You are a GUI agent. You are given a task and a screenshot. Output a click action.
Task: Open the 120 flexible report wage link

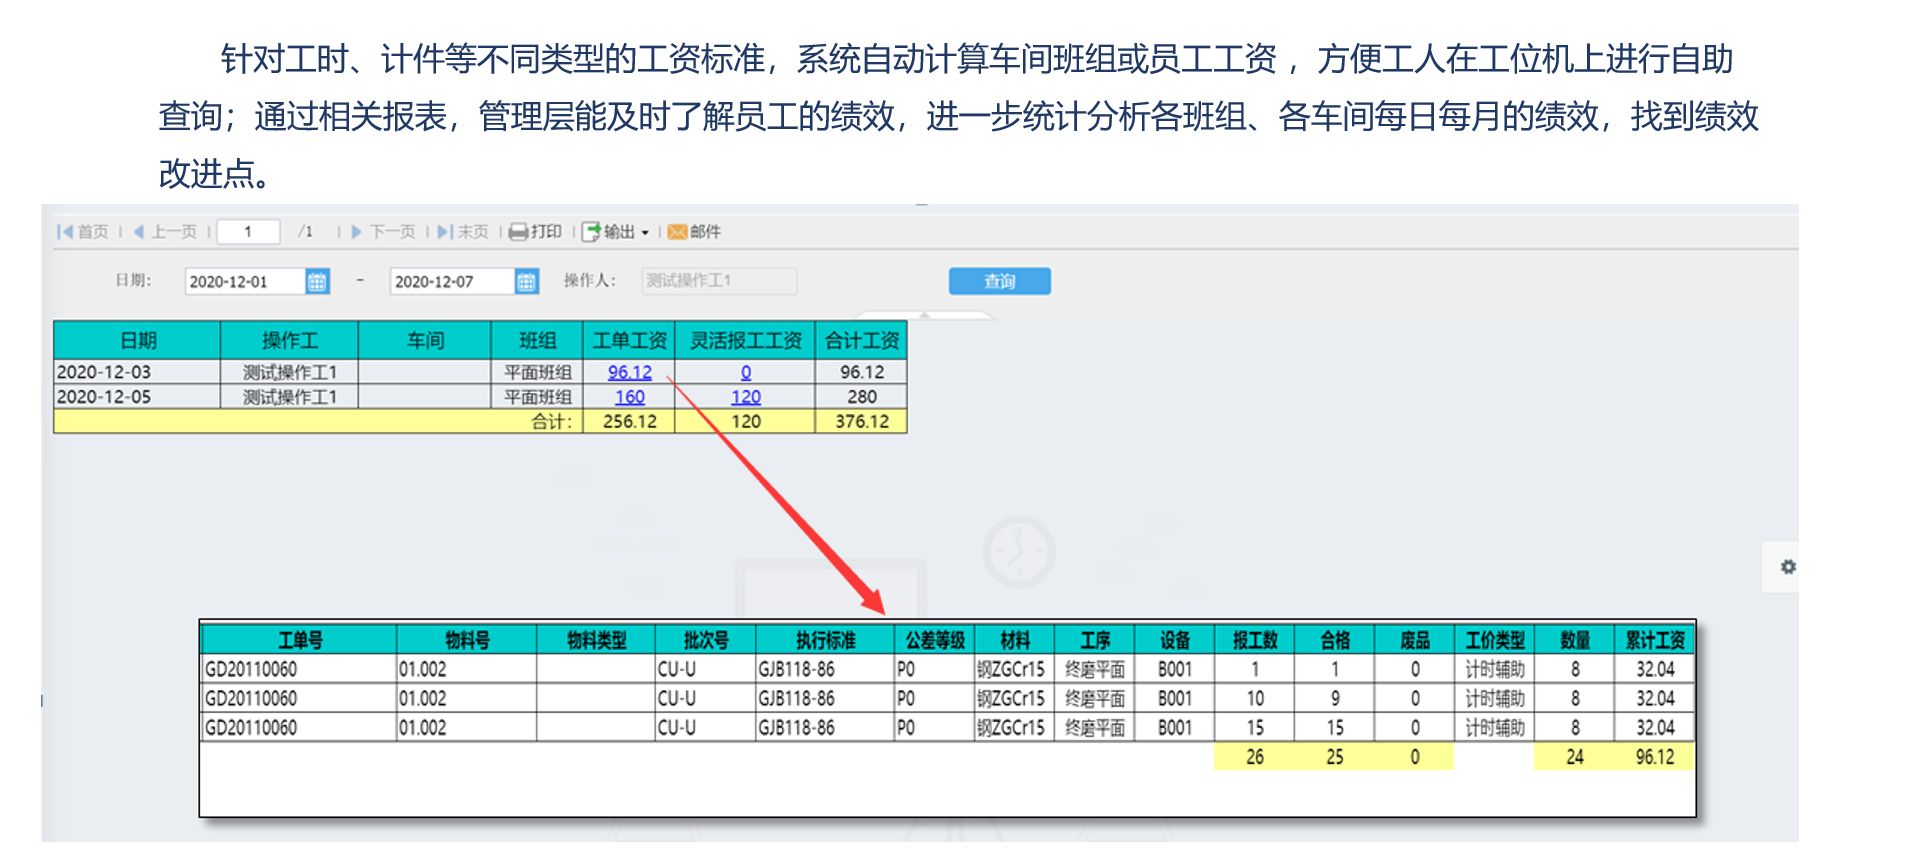point(745,397)
